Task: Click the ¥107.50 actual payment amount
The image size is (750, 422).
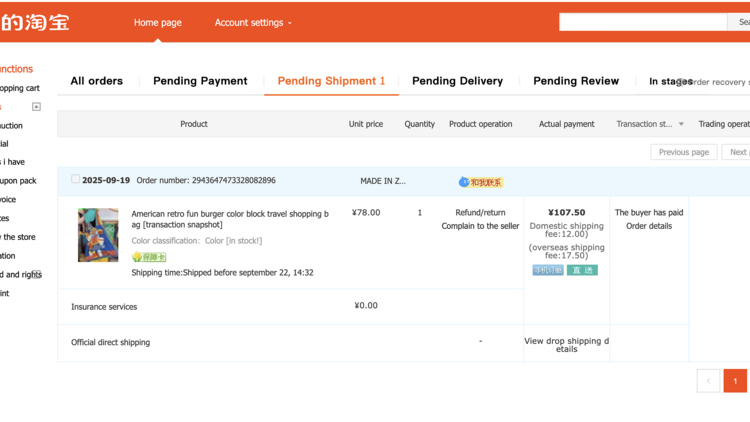Action: [x=566, y=212]
